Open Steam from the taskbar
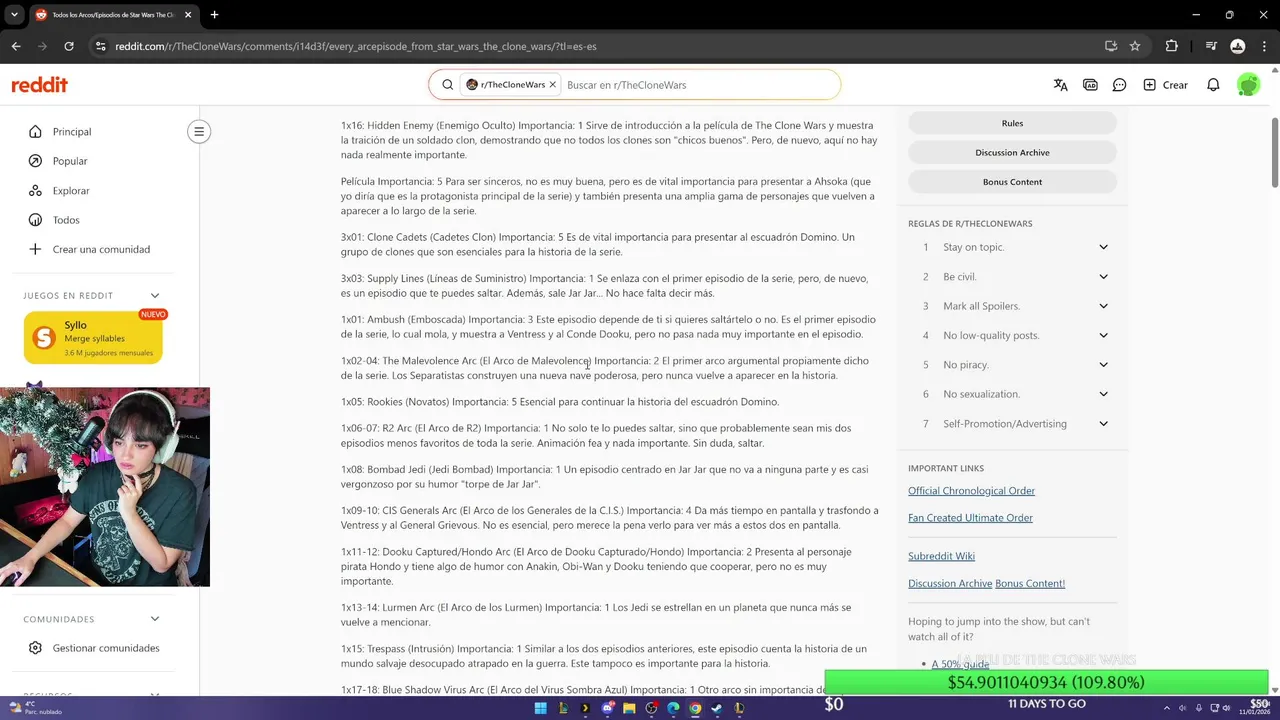This screenshot has width=1280, height=720. pyautogui.click(x=717, y=708)
